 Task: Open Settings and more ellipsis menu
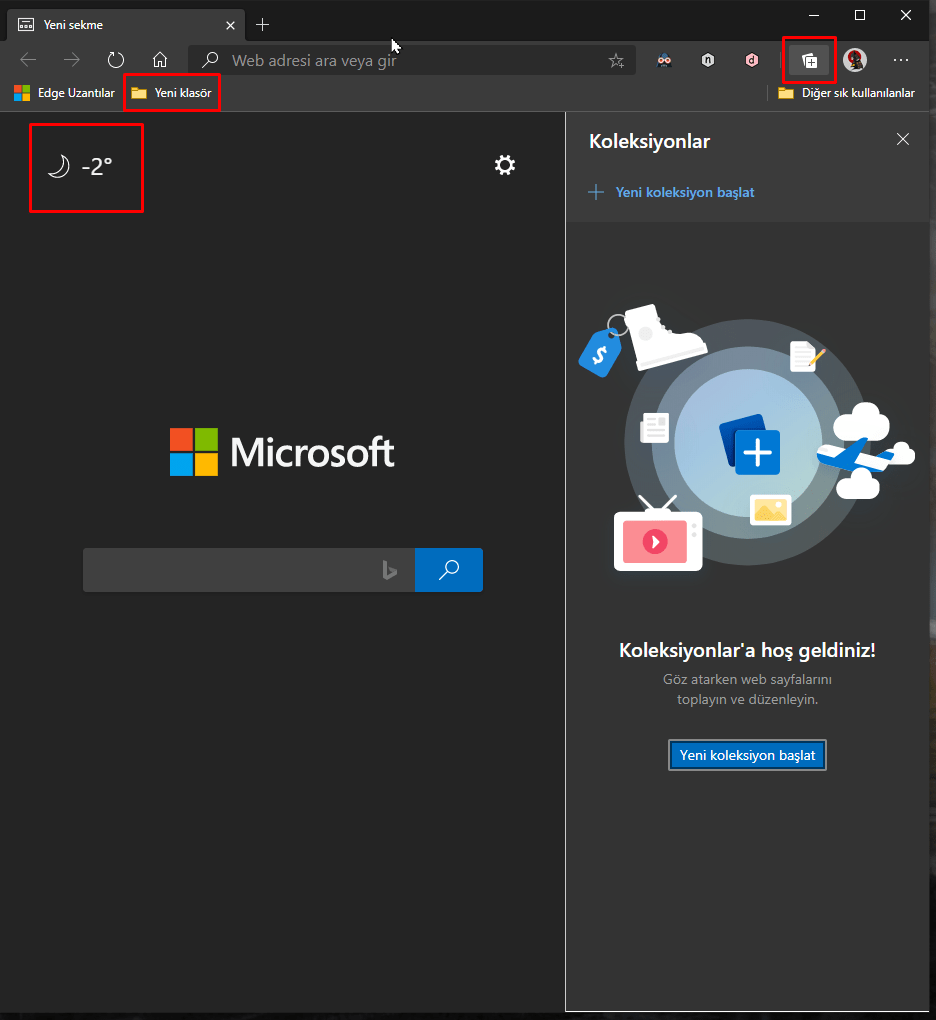point(901,60)
